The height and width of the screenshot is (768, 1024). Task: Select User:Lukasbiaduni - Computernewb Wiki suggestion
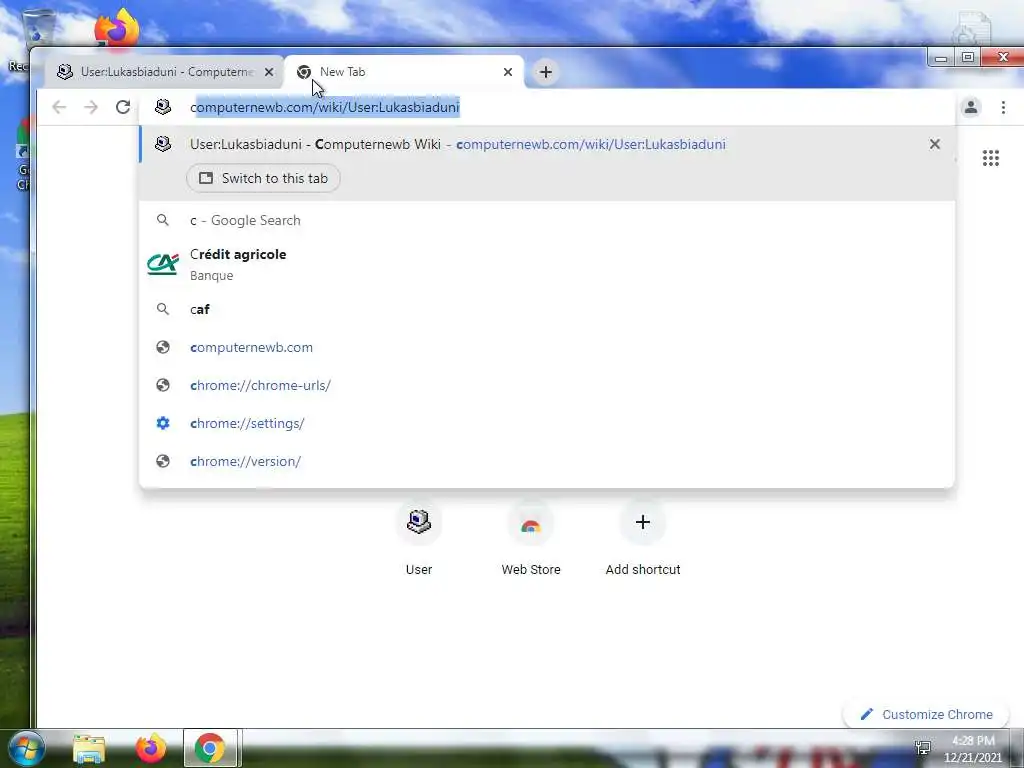[x=547, y=144]
